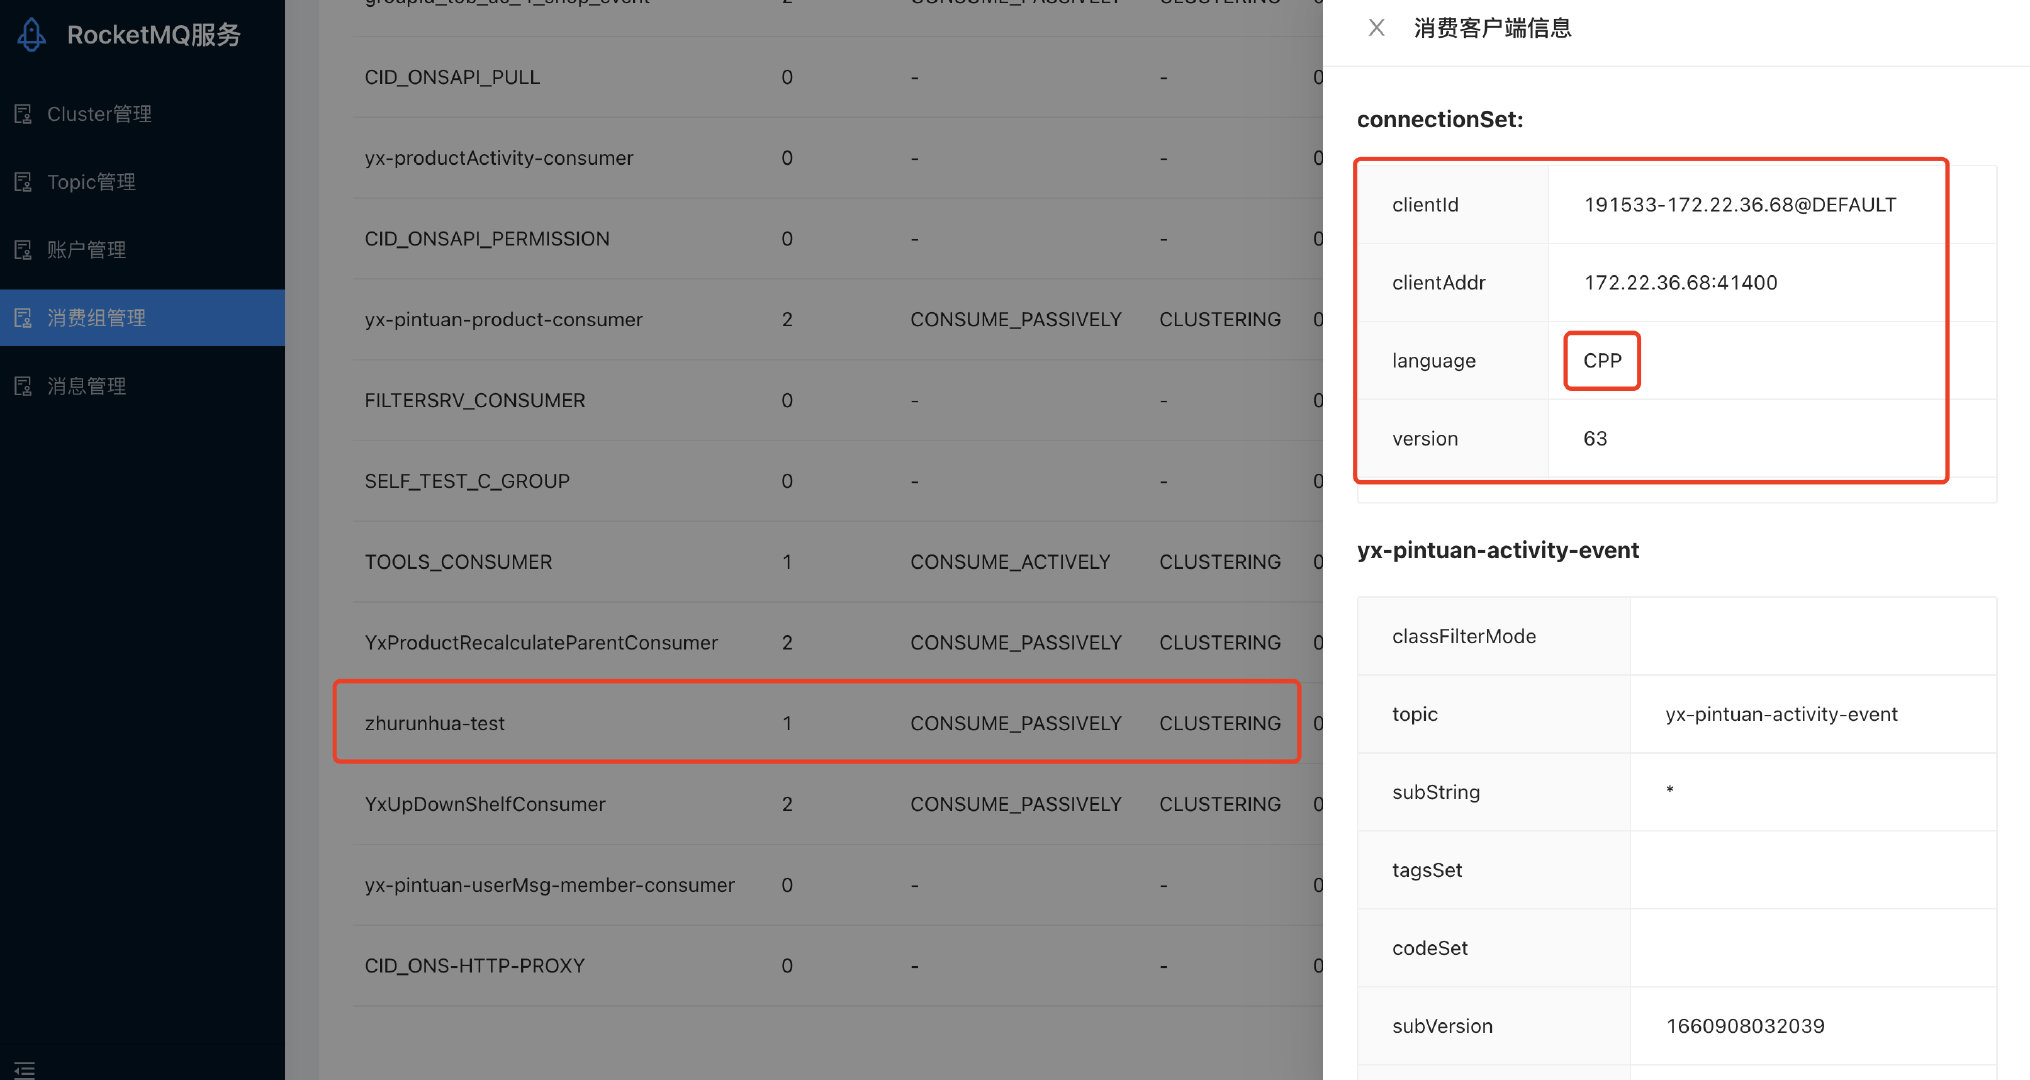Expand the yx-pintuan-activity-event subscription section

point(1498,548)
